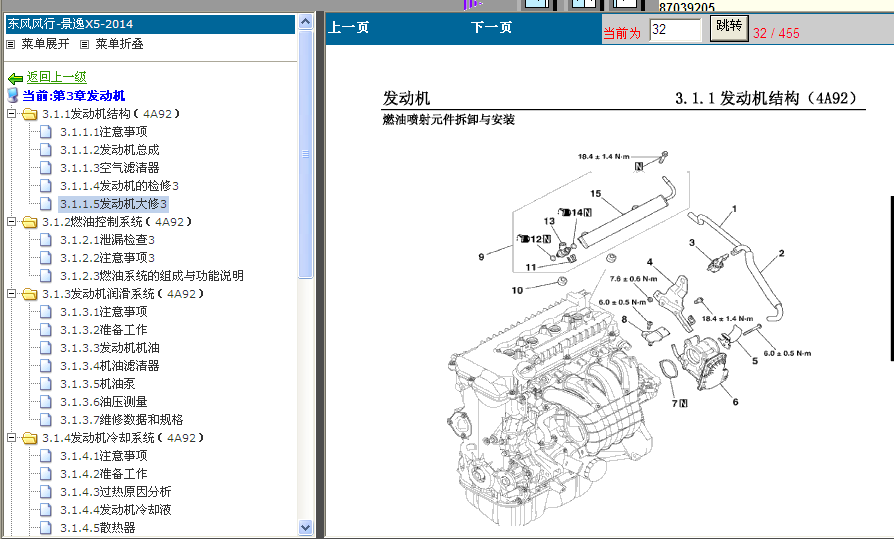The image size is (894, 539).
Task: Click 3.1.3.7维修数据和规格 entry
Action: (x=122, y=420)
